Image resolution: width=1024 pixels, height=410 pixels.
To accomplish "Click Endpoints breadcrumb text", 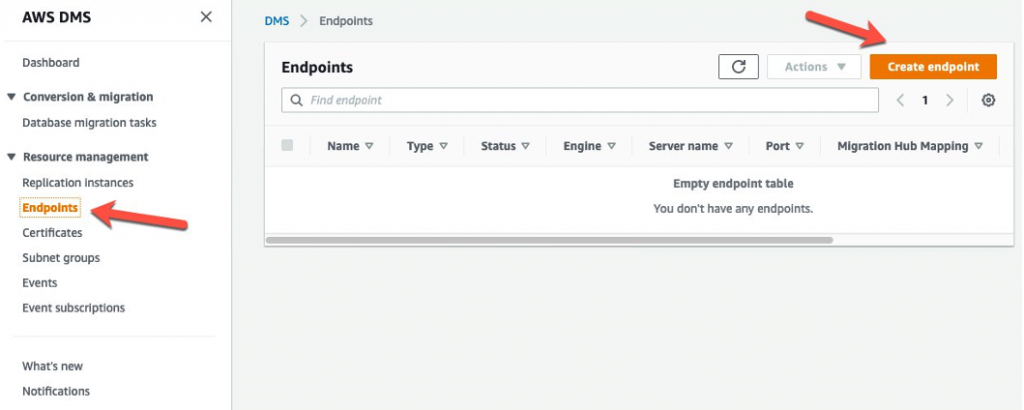I will pyautogui.click(x=346, y=21).
